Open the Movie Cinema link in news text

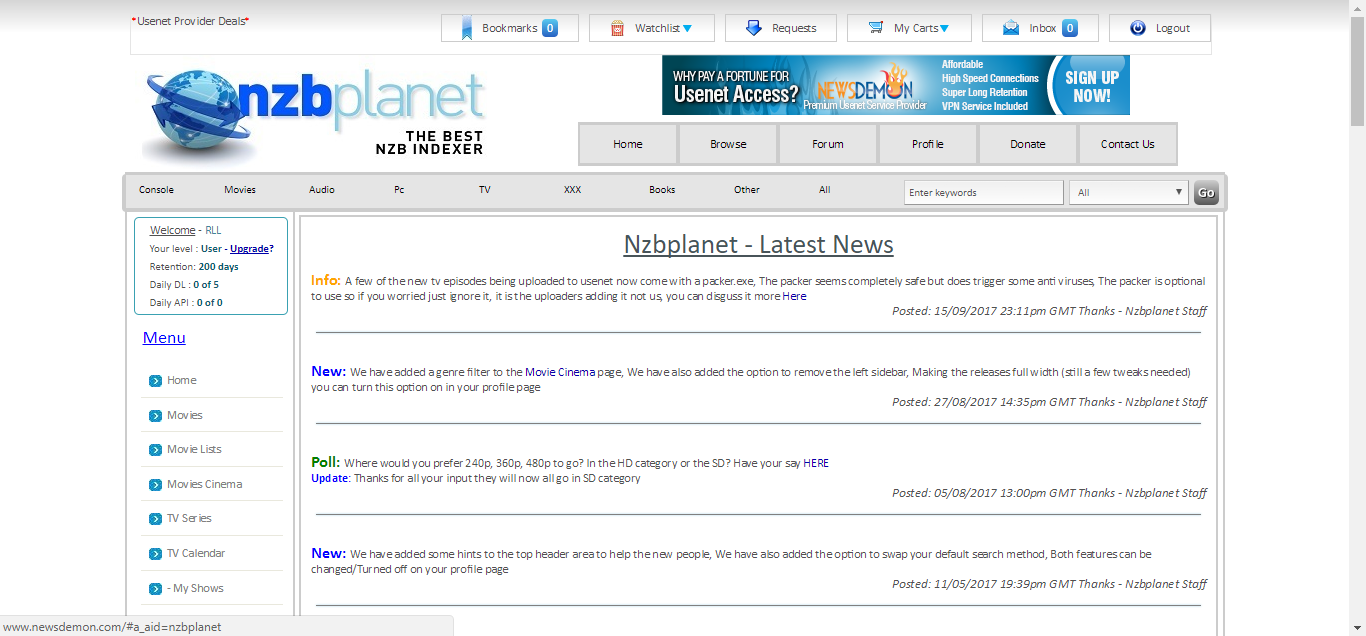560,372
